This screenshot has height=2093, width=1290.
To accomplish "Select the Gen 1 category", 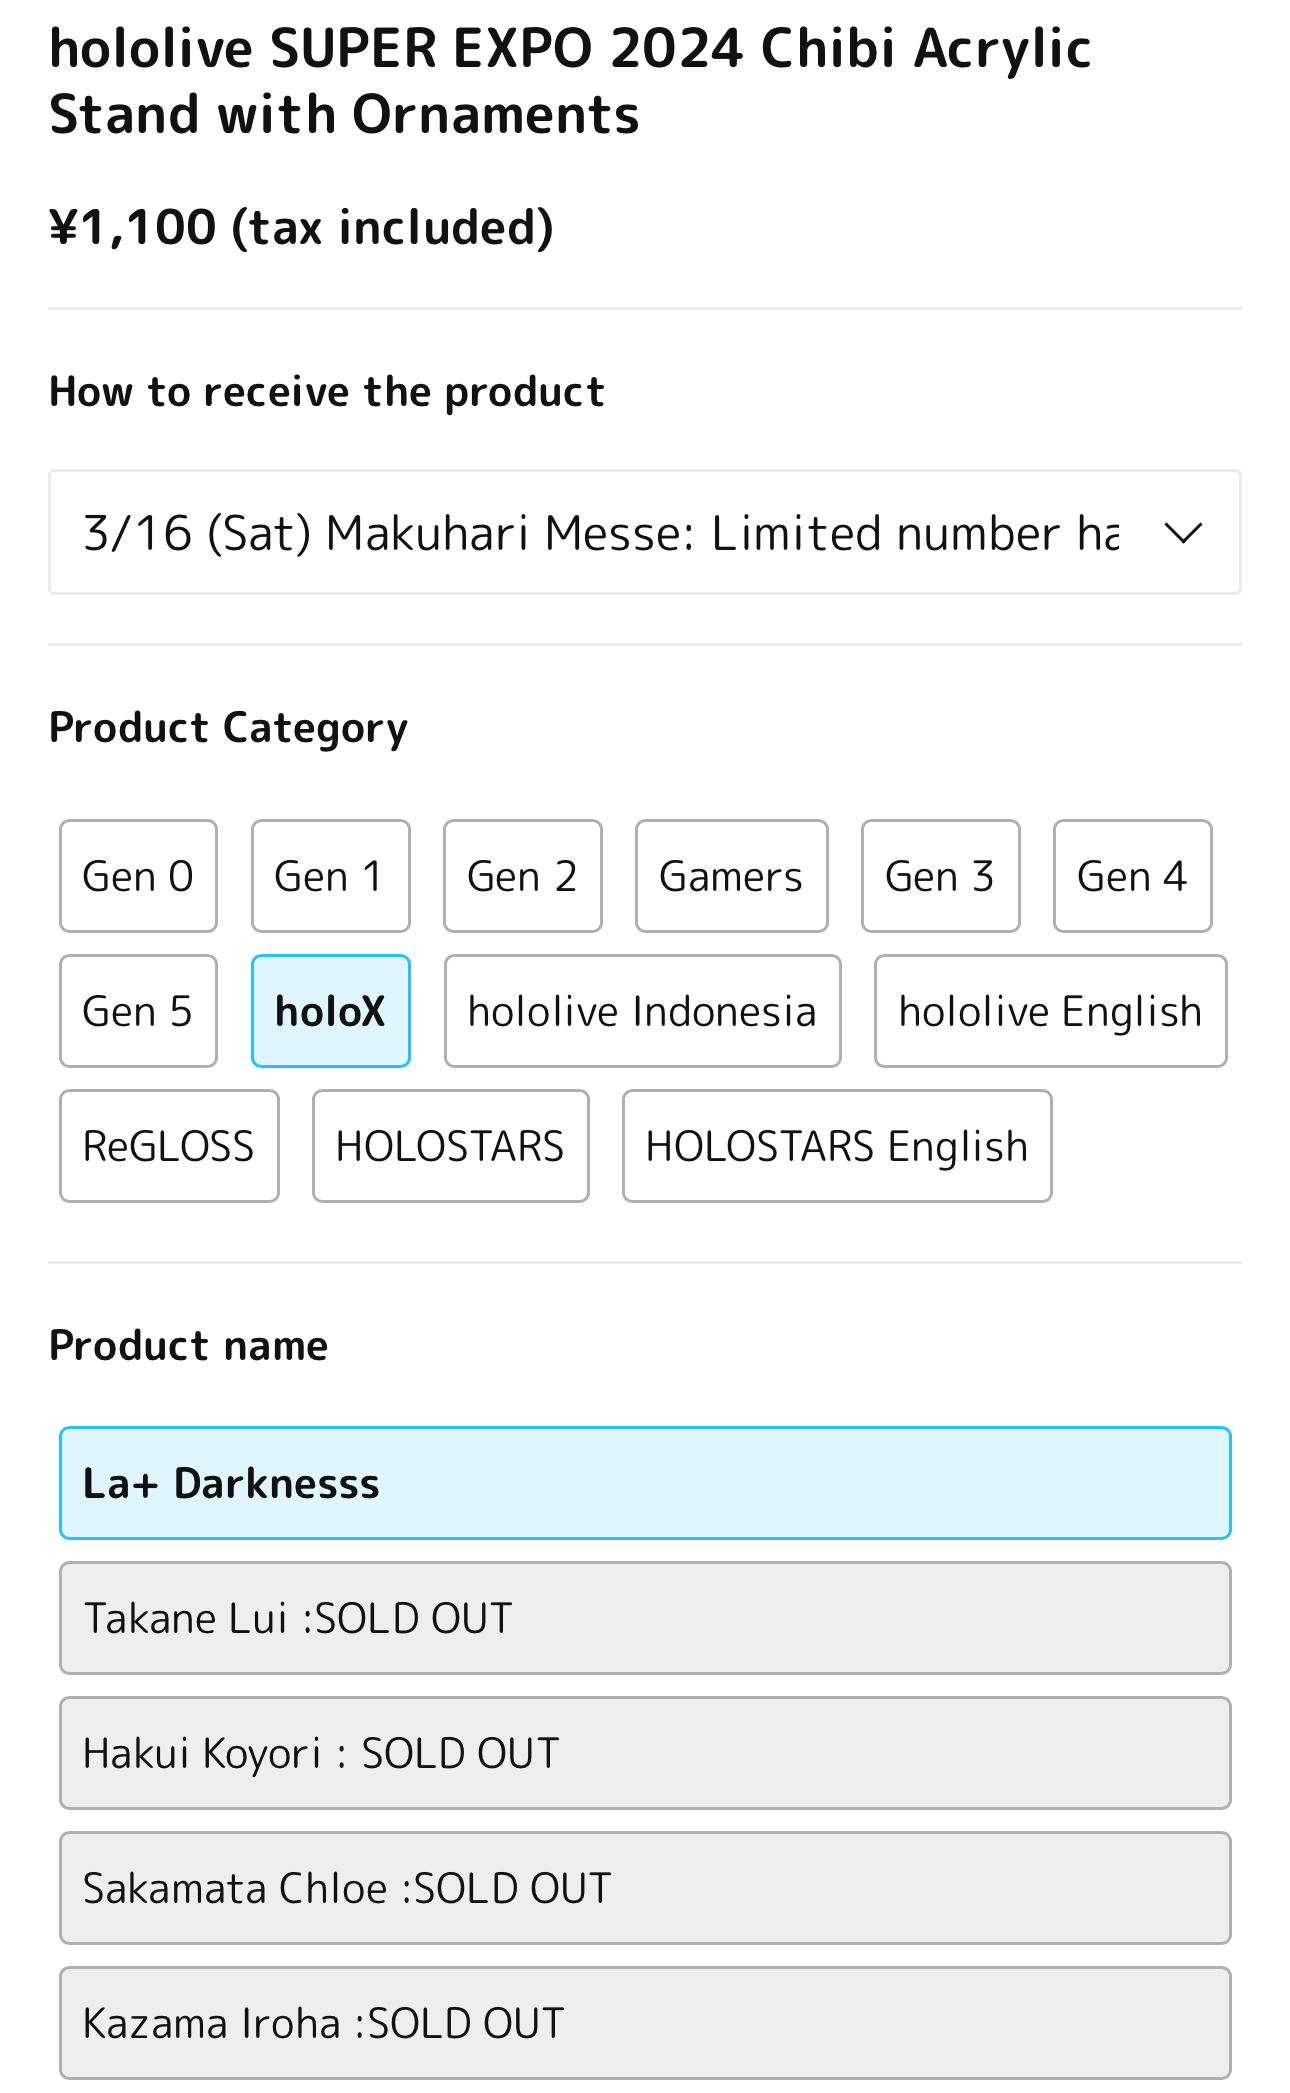I will coord(330,876).
